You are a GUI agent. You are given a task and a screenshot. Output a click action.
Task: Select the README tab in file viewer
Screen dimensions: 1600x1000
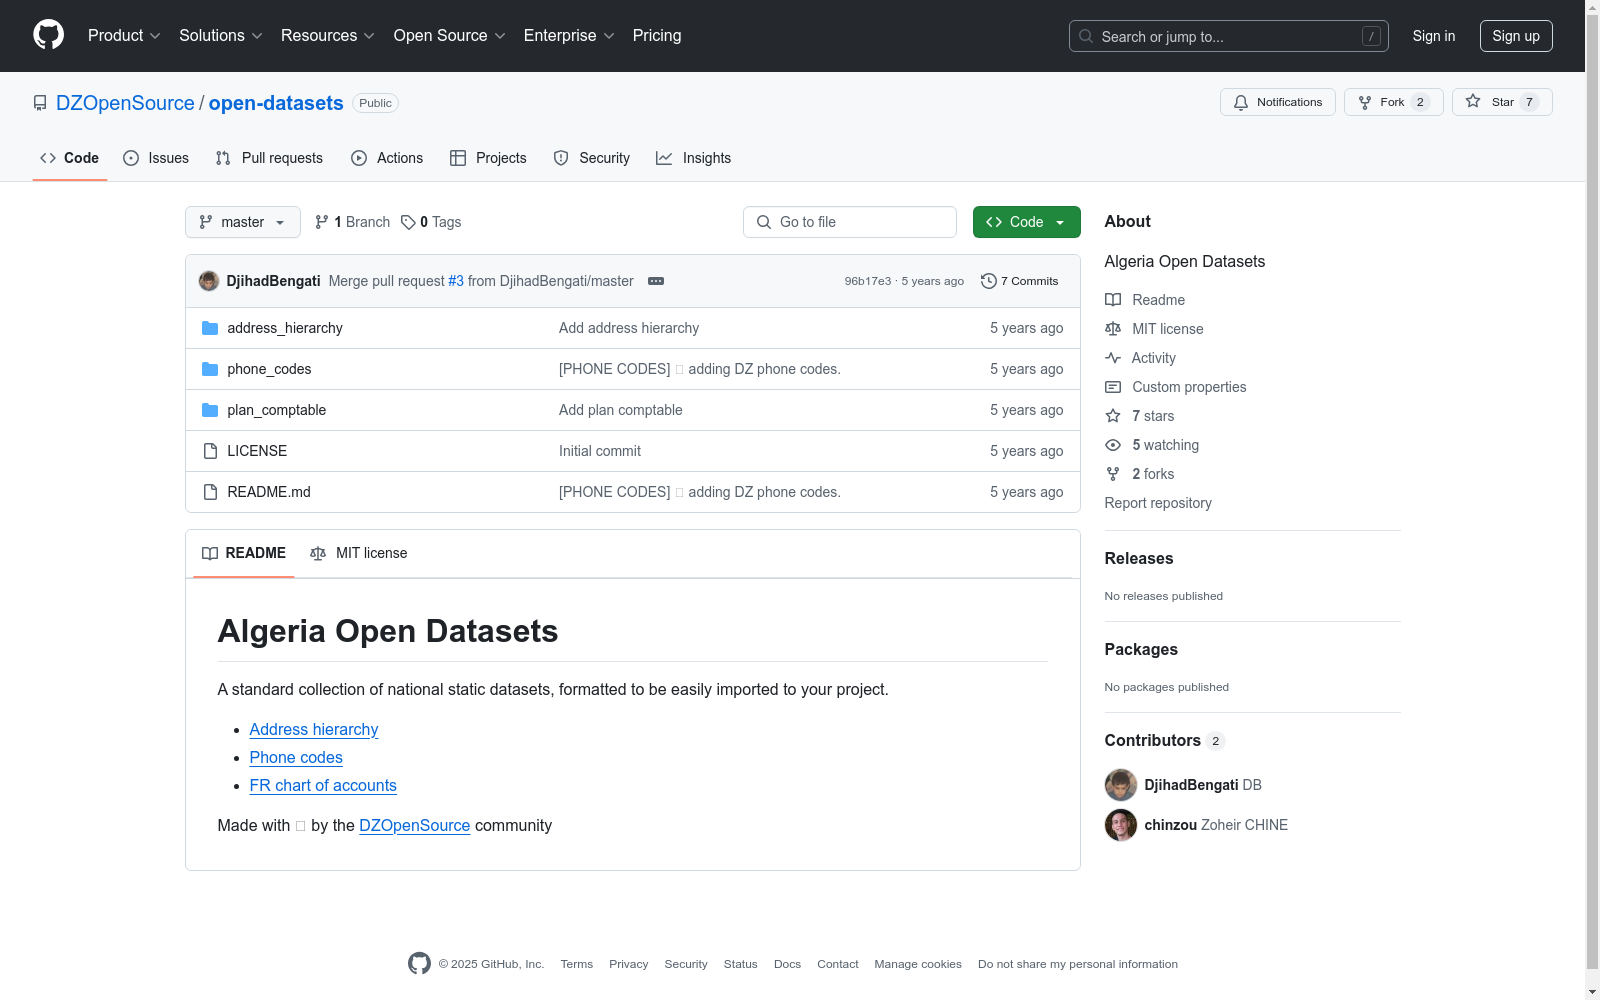click(x=244, y=553)
